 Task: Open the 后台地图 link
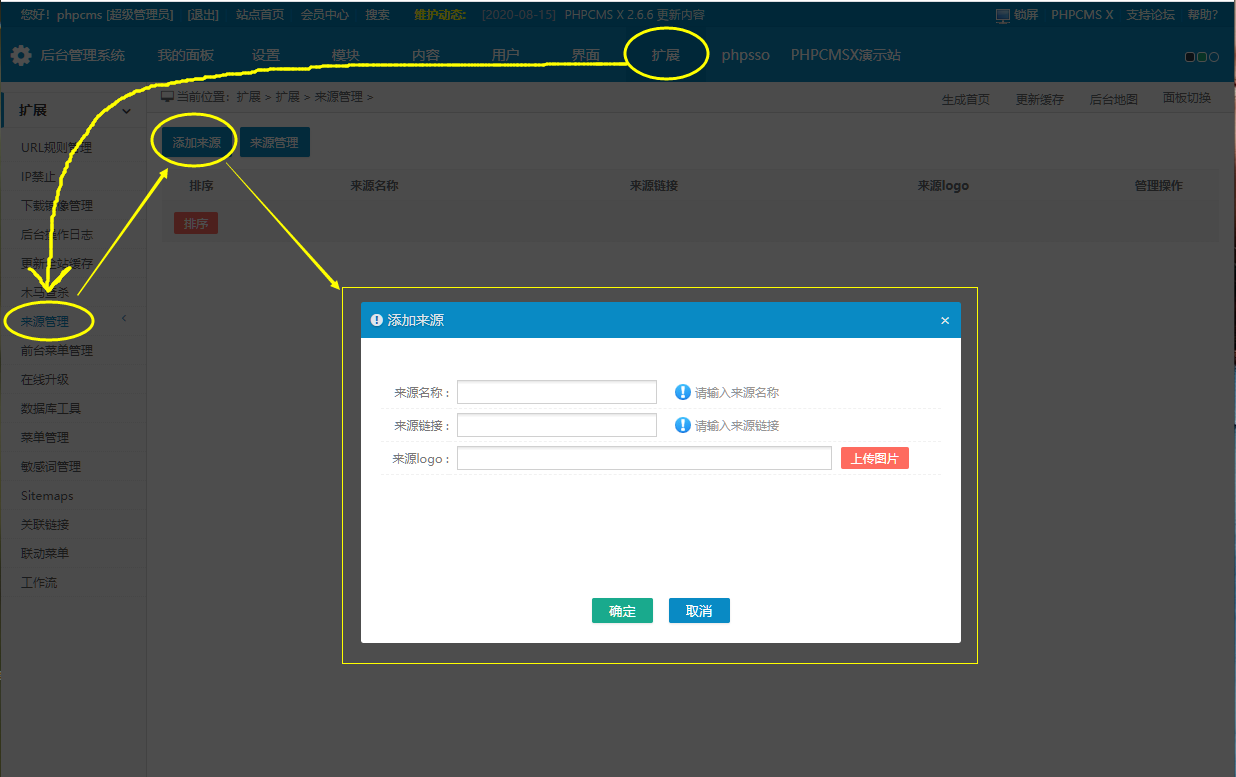1113,100
